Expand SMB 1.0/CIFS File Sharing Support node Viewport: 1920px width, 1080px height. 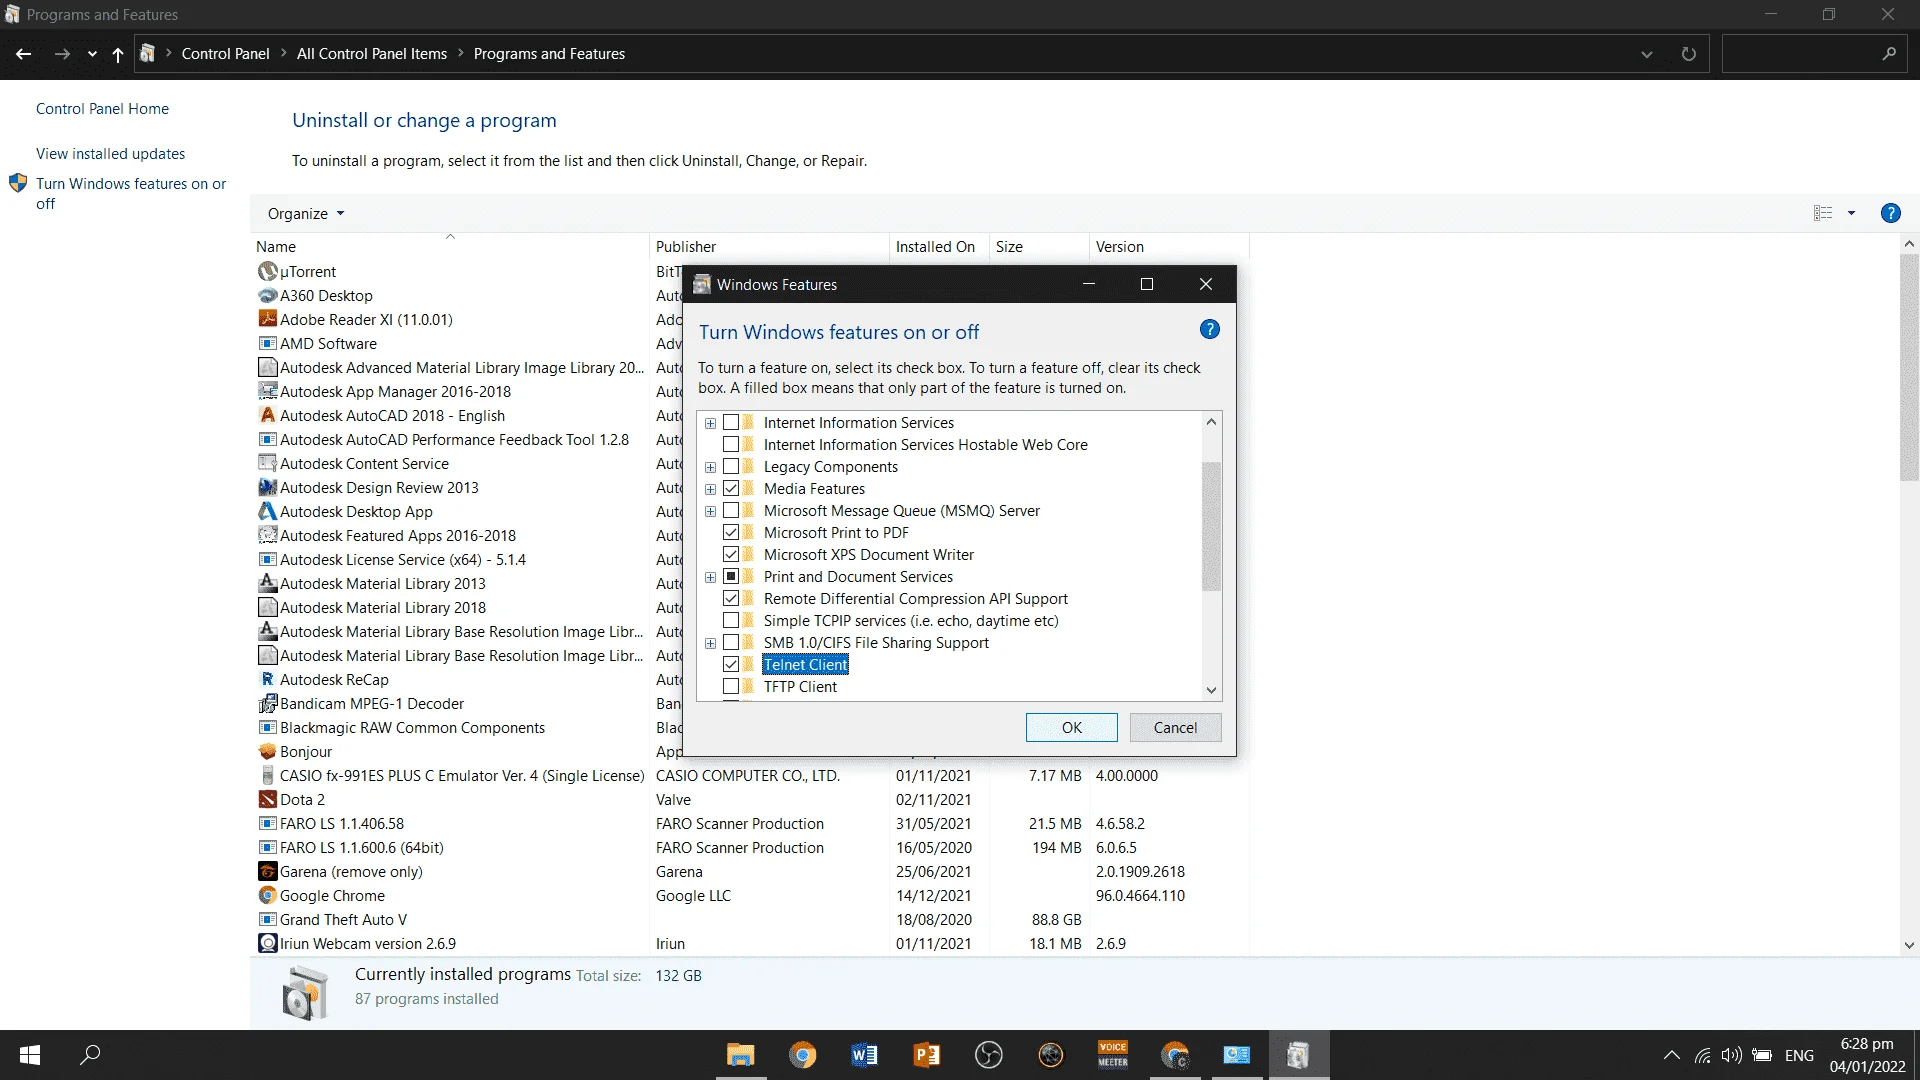[710, 643]
